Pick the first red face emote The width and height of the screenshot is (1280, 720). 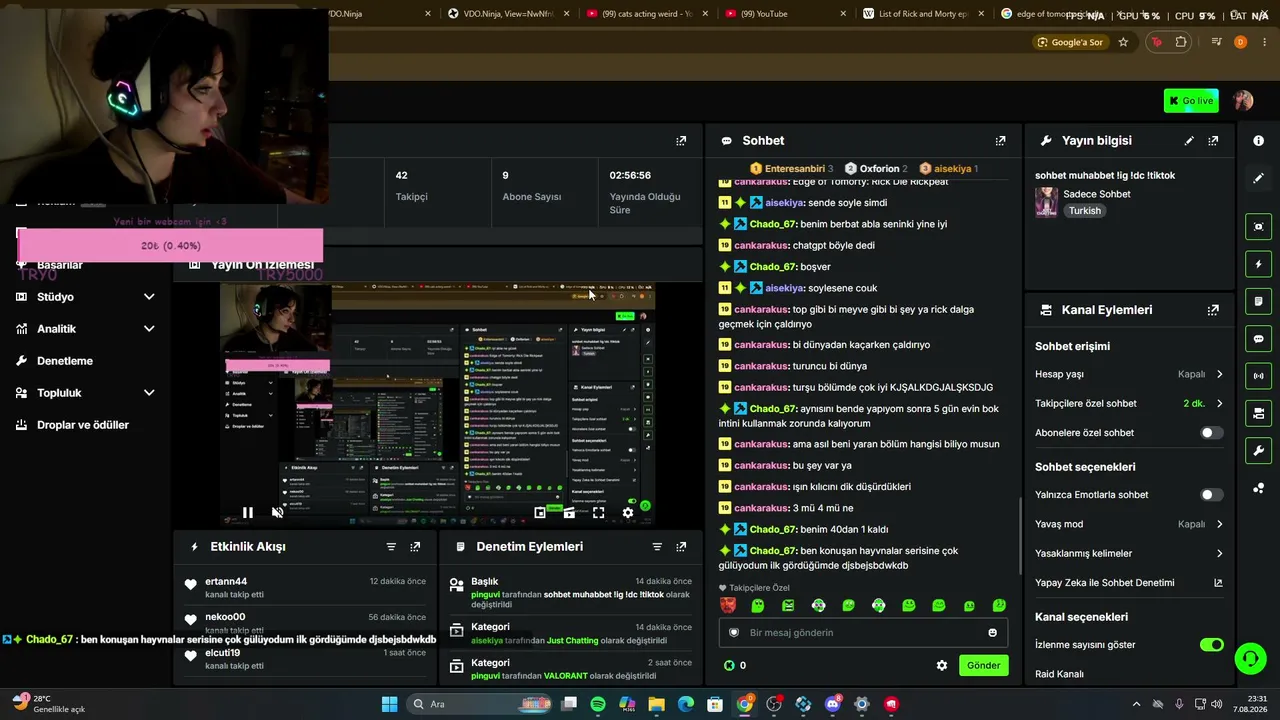click(x=728, y=605)
